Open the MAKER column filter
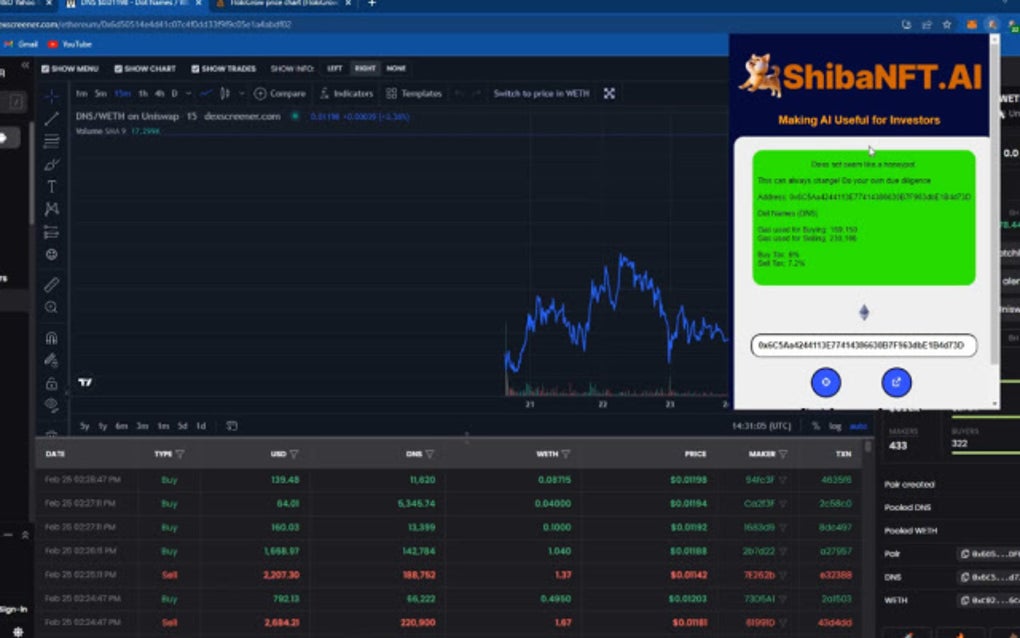This screenshot has height=638, width=1020. pyautogui.click(x=783, y=454)
